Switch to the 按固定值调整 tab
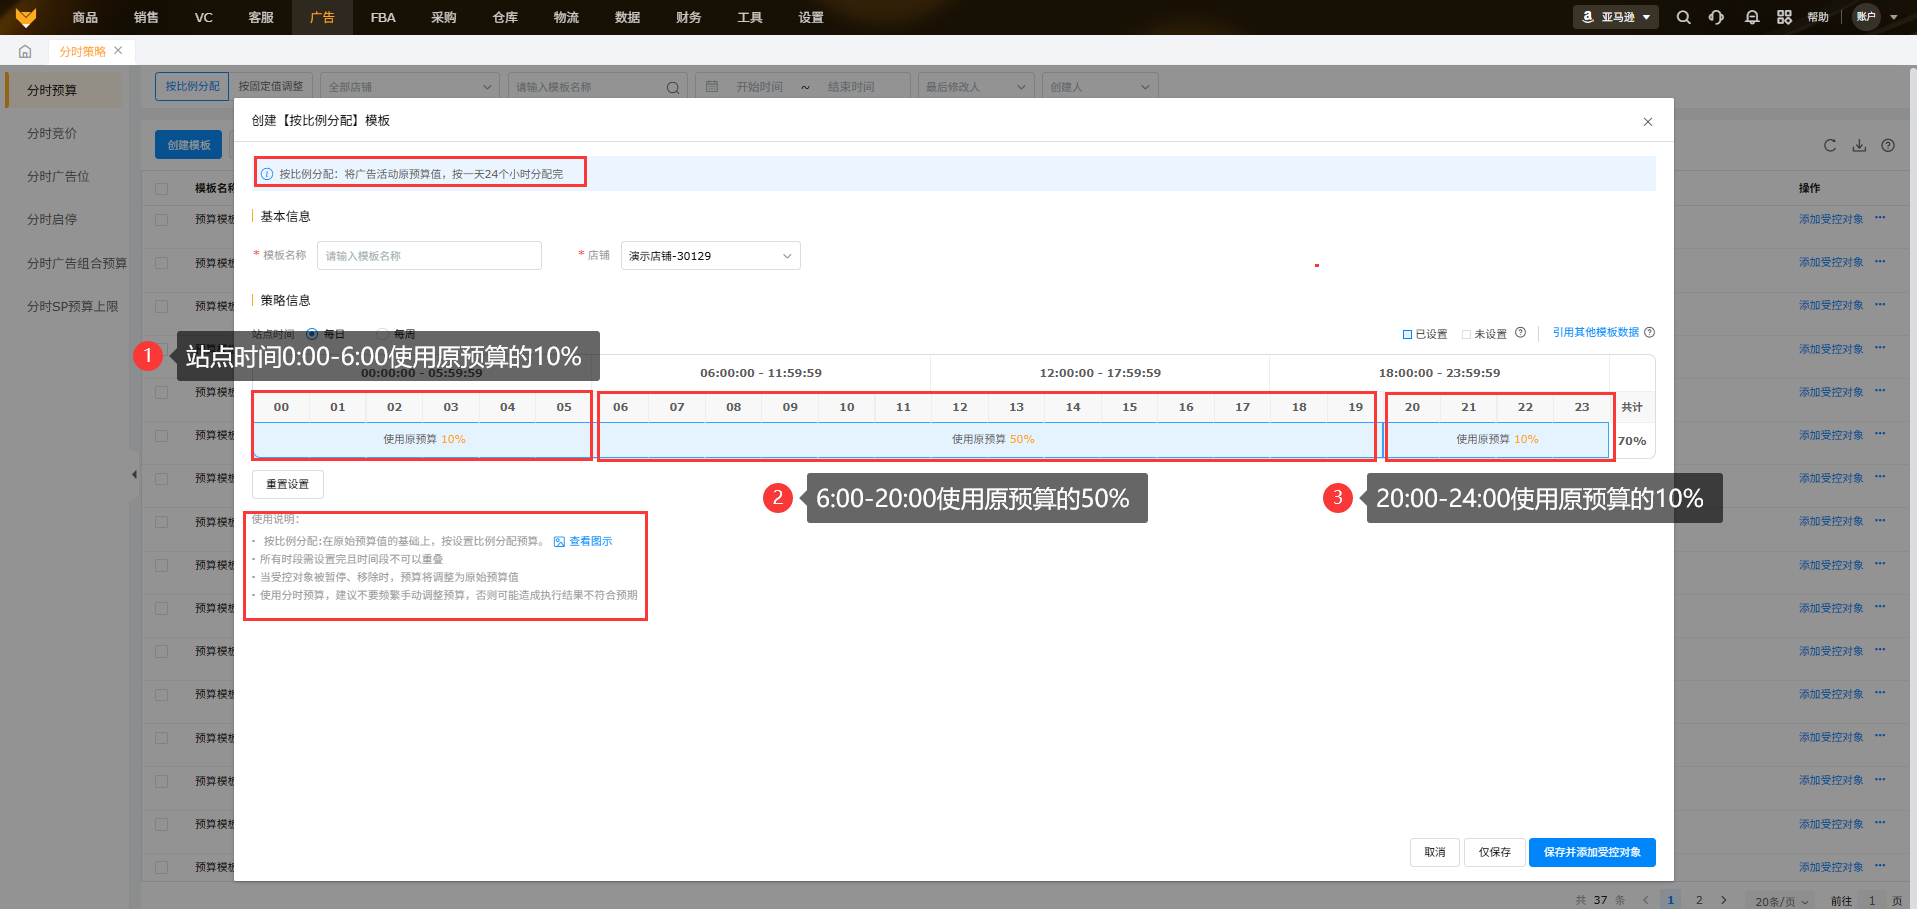Image resolution: width=1917 pixels, height=909 pixels. coord(271,86)
